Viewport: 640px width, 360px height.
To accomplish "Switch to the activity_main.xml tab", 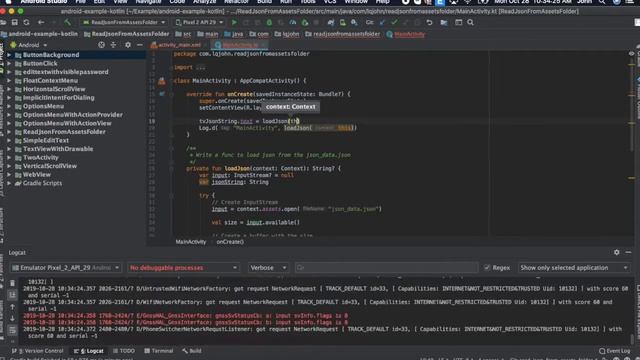I will coord(176,45).
